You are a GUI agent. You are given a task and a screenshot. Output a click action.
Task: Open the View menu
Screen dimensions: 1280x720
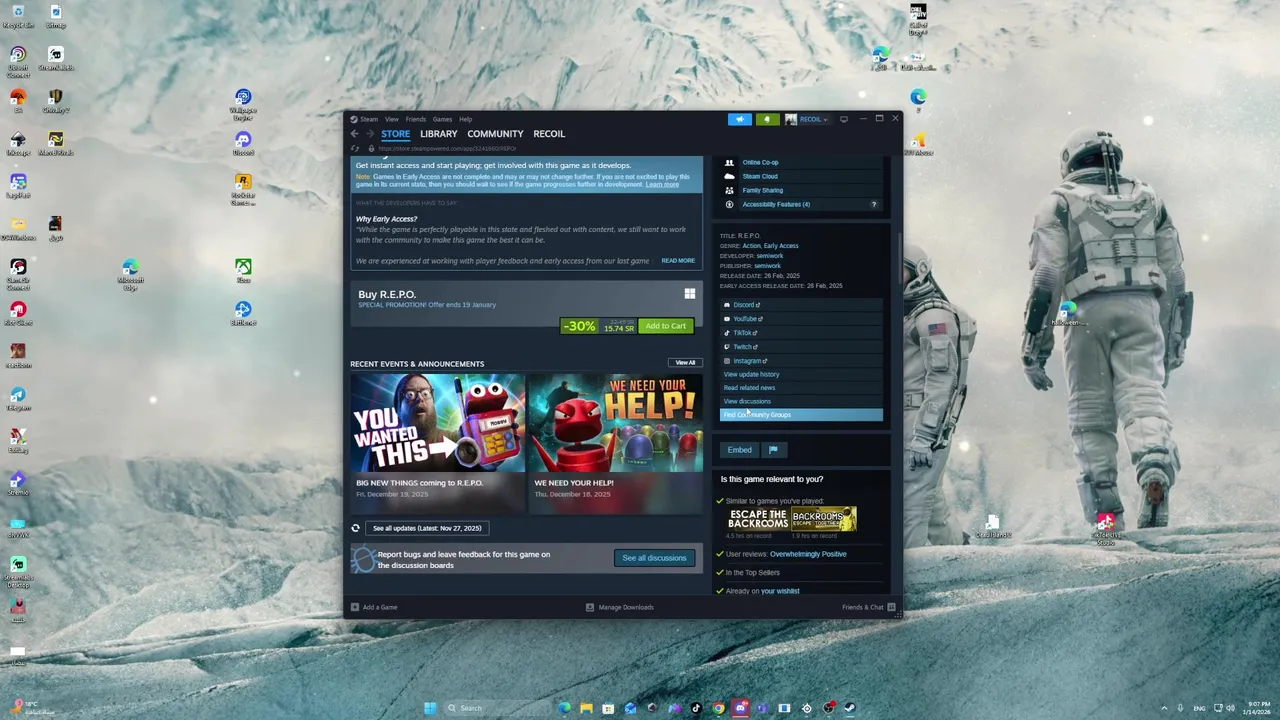pyautogui.click(x=392, y=119)
